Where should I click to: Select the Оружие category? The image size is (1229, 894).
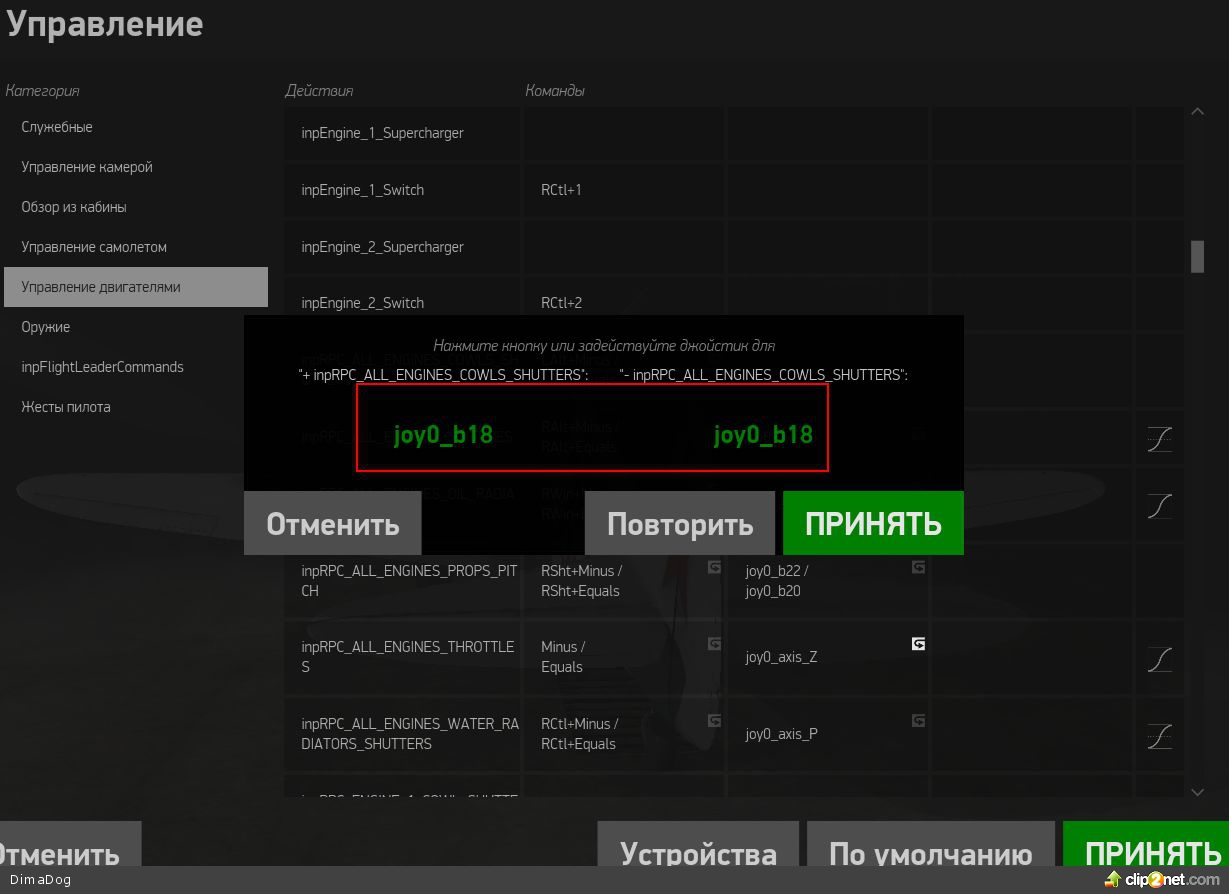point(136,327)
